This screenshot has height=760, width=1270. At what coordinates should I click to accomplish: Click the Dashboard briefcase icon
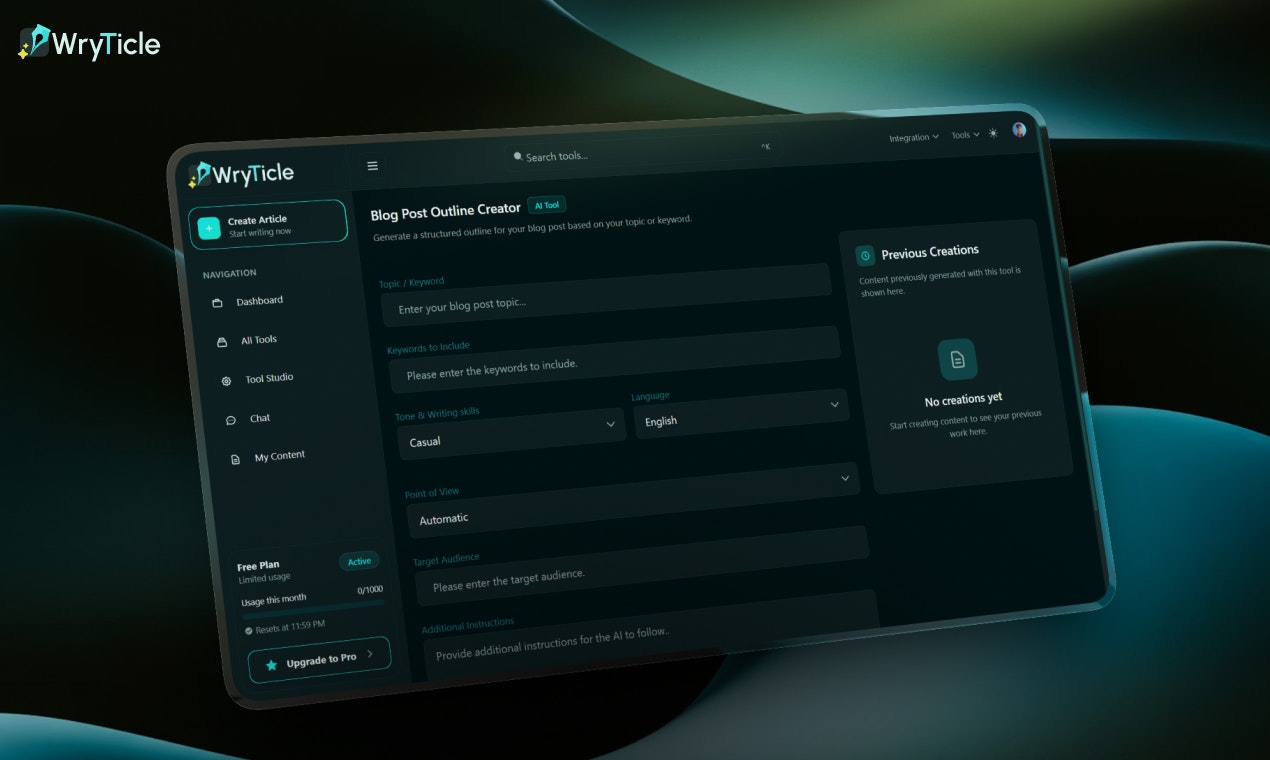click(x=217, y=303)
